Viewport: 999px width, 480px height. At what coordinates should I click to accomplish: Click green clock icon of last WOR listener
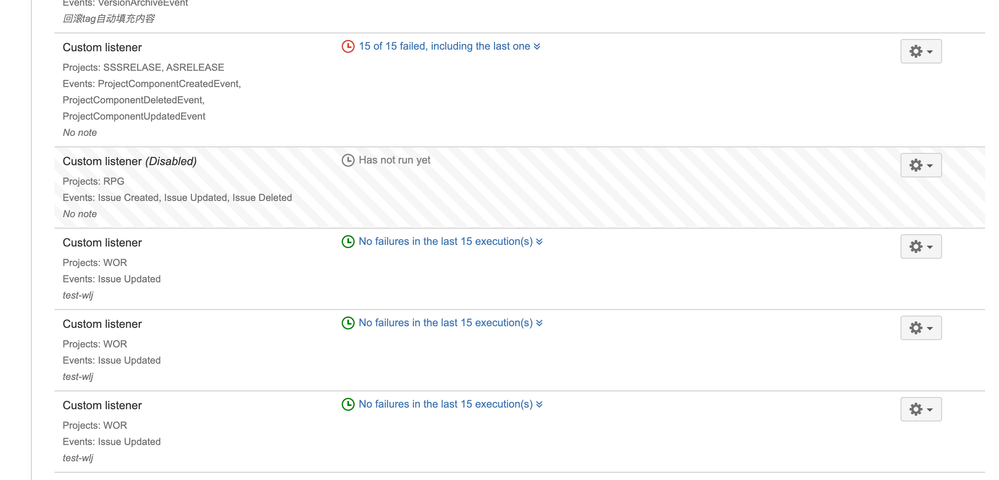pos(348,404)
